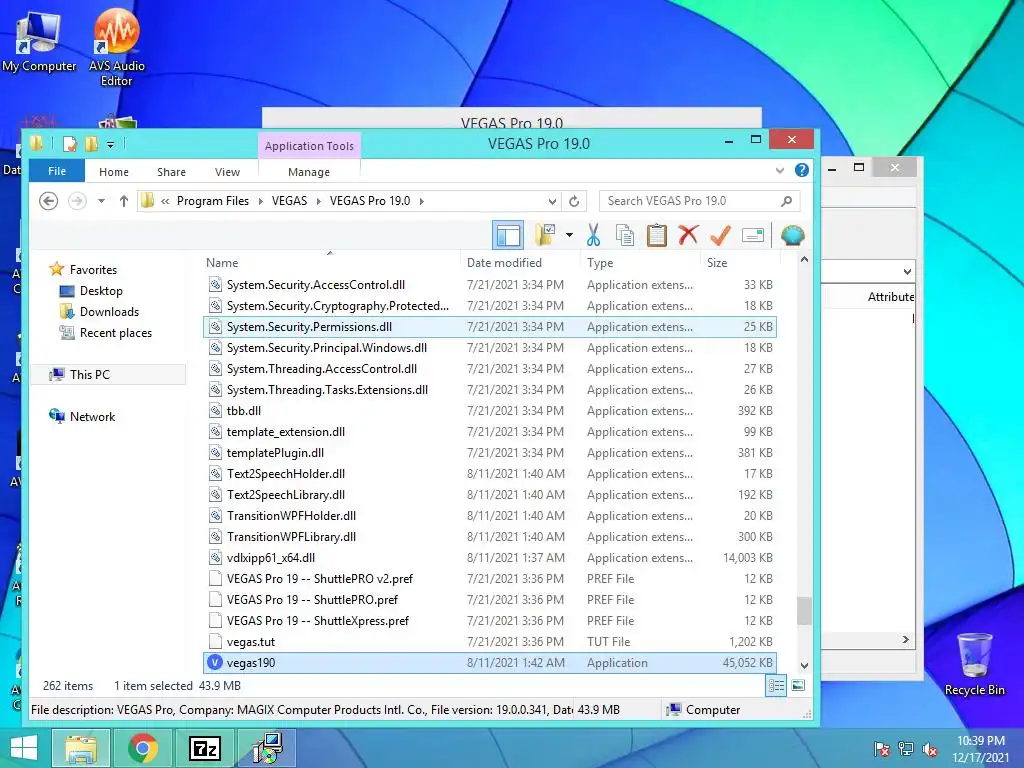
Task: Open the File menu tab
Action: click(x=57, y=171)
